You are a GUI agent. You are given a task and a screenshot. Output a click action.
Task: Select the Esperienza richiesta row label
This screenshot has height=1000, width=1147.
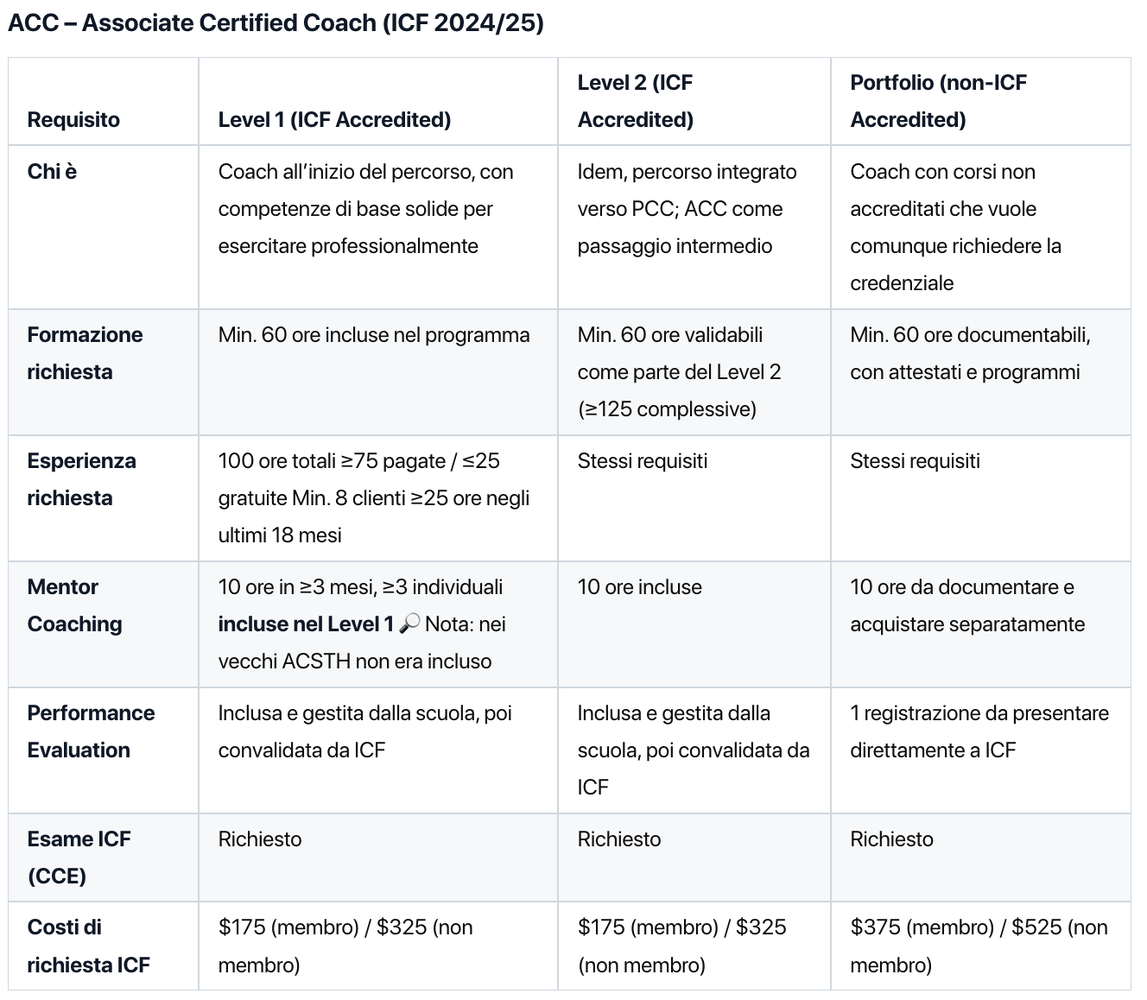pyautogui.click(x=81, y=479)
